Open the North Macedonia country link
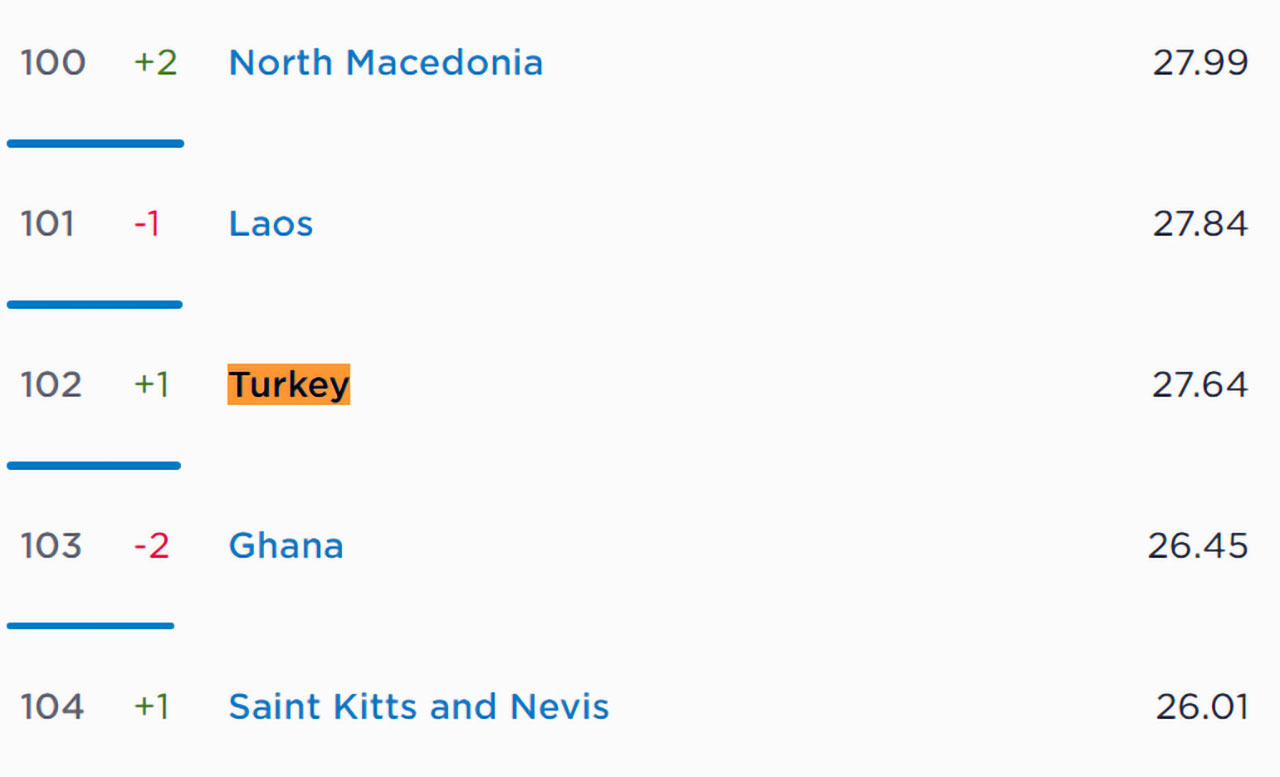 385,63
